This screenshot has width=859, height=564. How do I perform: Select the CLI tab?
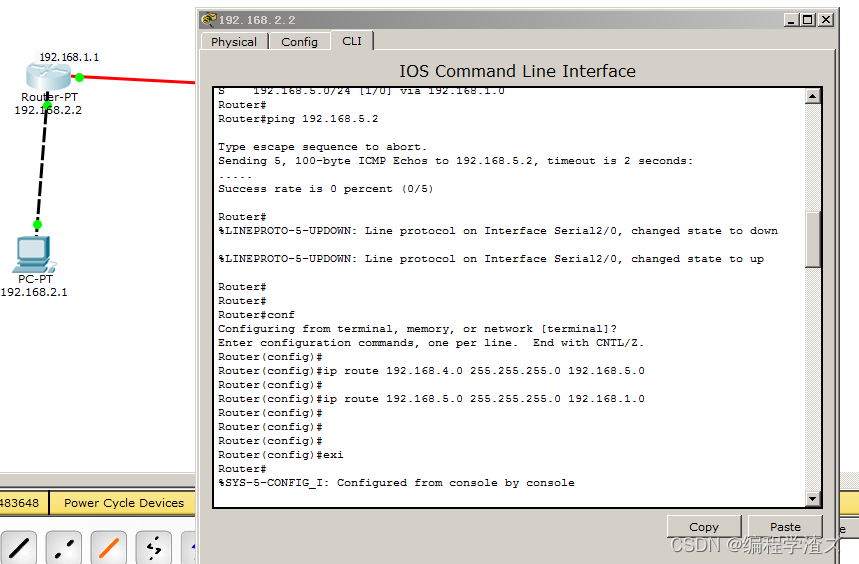(x=352, y=41)
